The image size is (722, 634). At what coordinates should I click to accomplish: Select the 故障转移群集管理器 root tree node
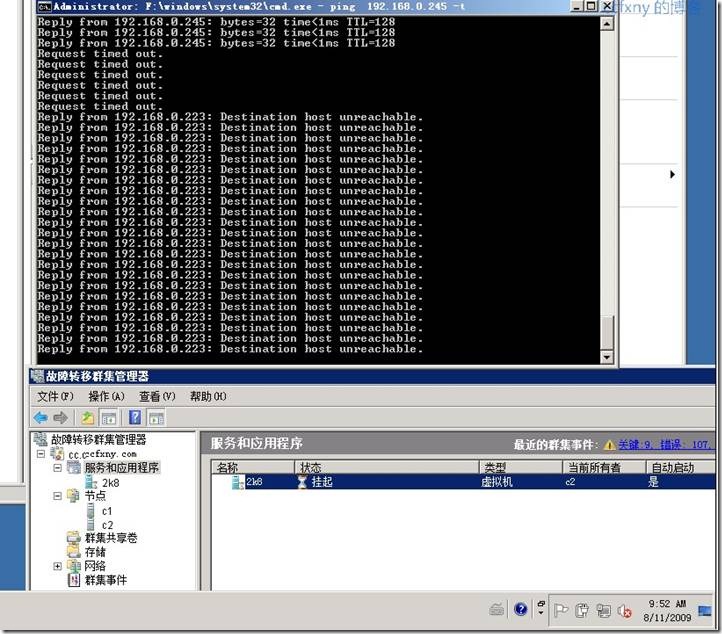pos(99,440)
